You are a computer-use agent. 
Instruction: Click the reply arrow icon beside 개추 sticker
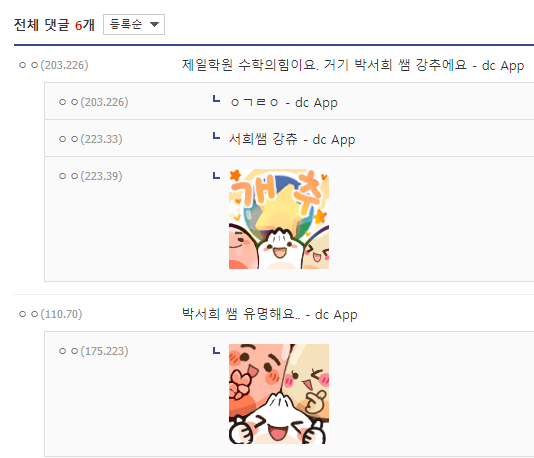(x=216, y=175)
